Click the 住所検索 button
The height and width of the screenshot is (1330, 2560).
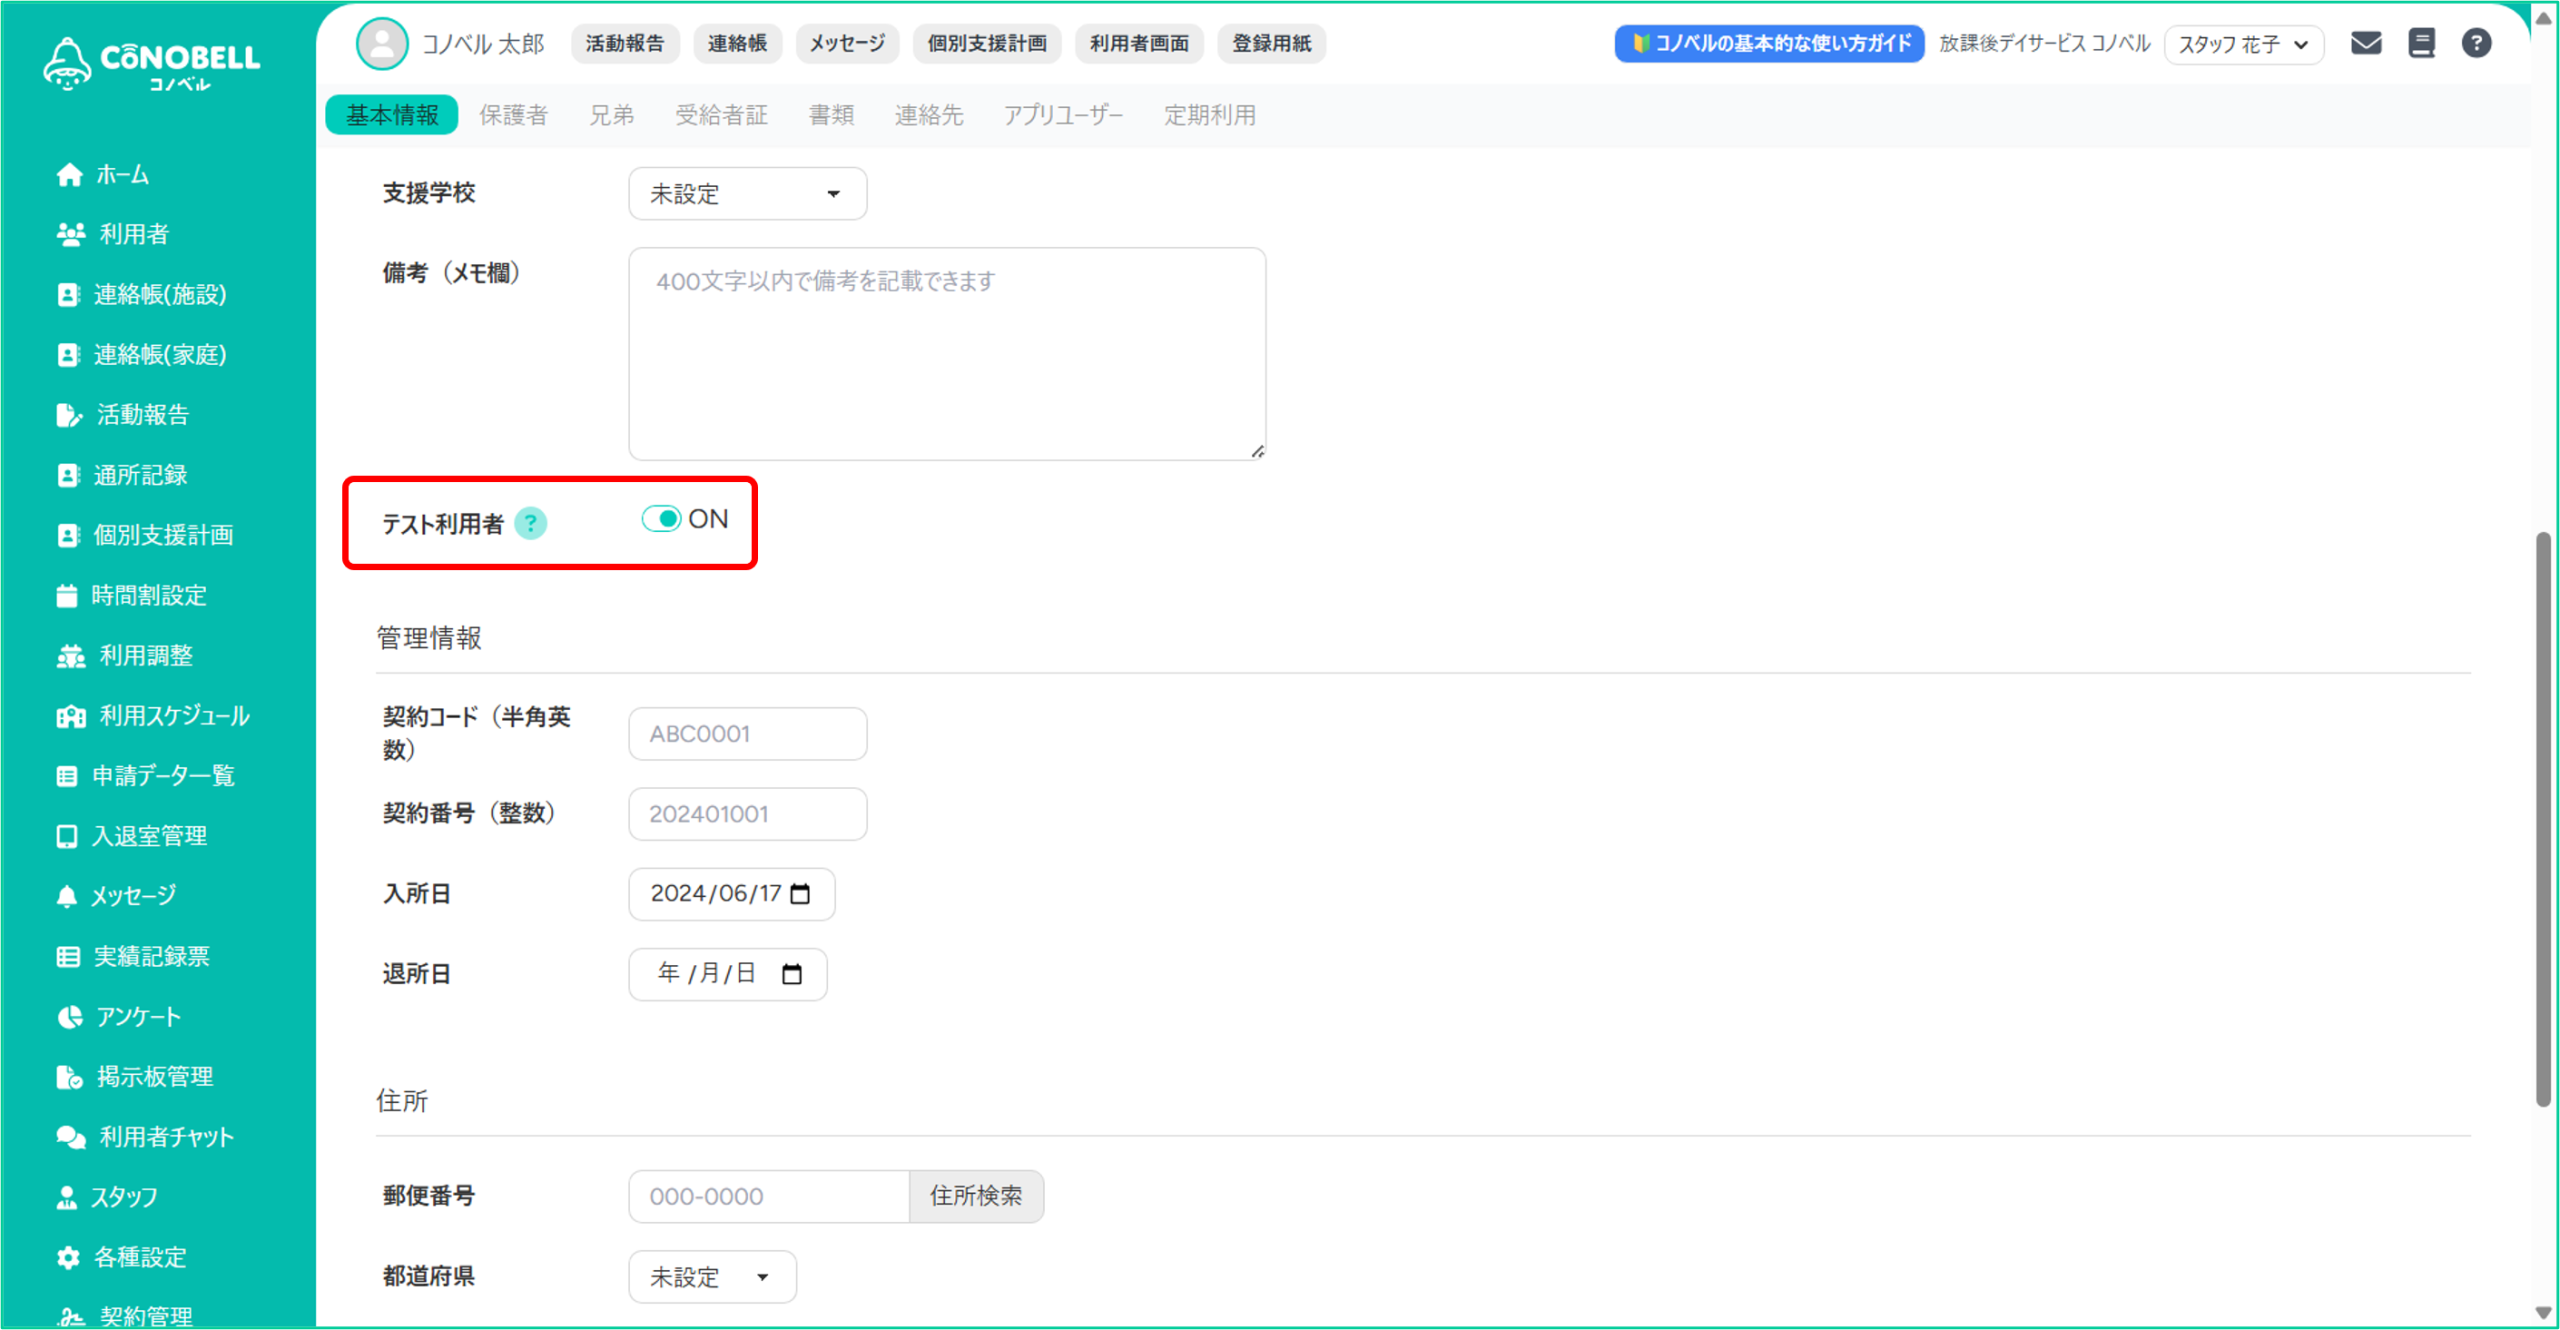click(x=976, y=1196)
